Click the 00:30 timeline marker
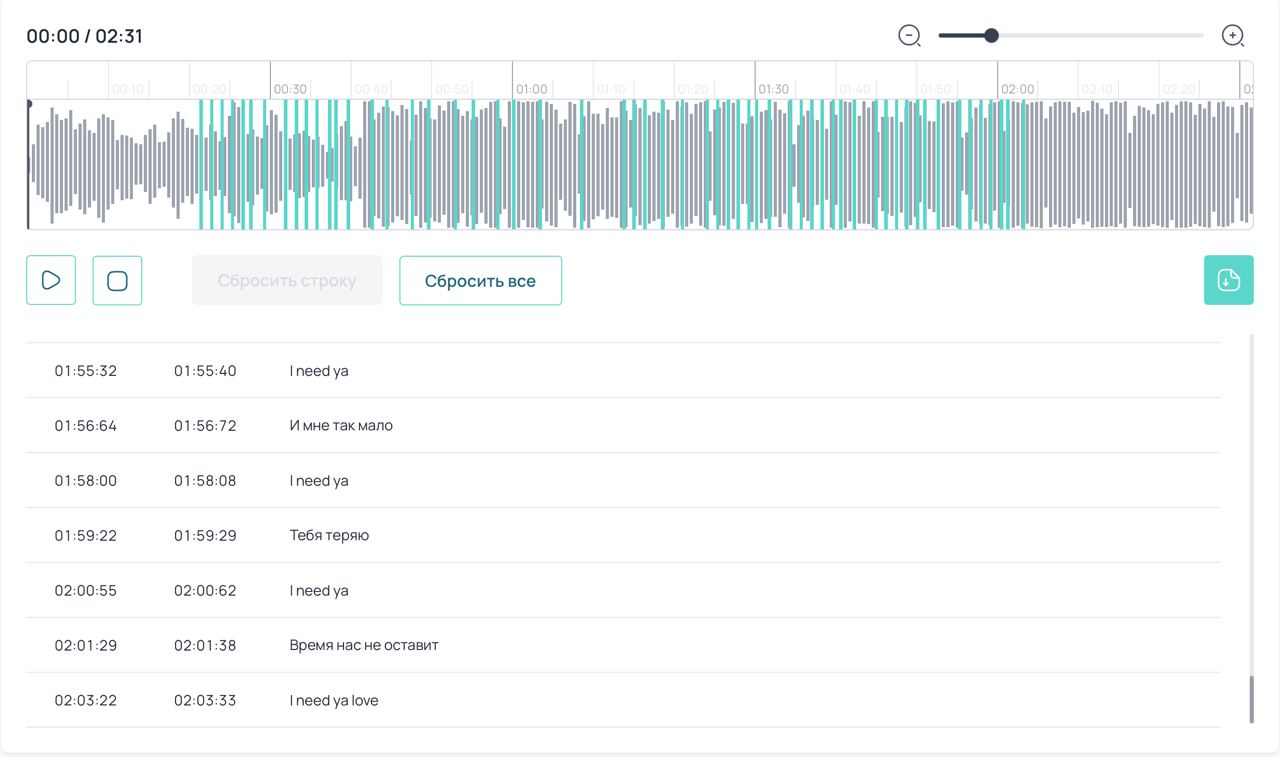1280x757 pixels. click(290, 89)
